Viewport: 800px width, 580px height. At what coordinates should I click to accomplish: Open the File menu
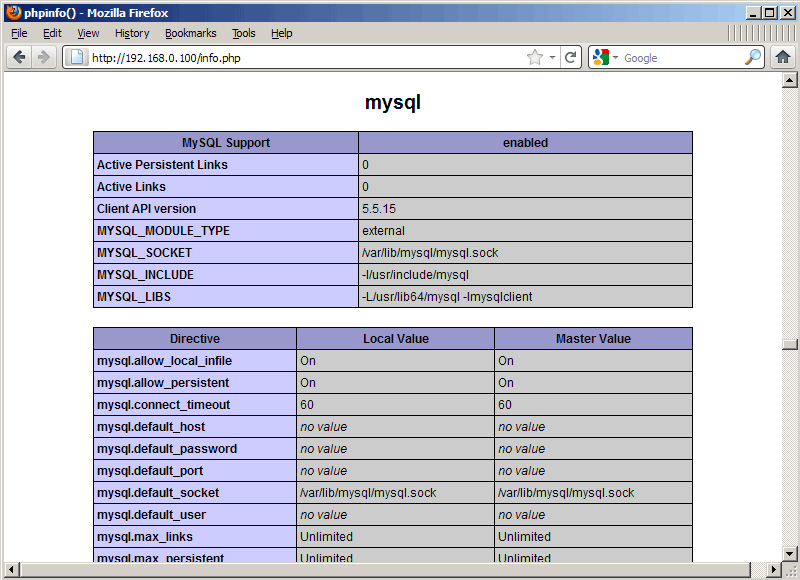(19, 33)
